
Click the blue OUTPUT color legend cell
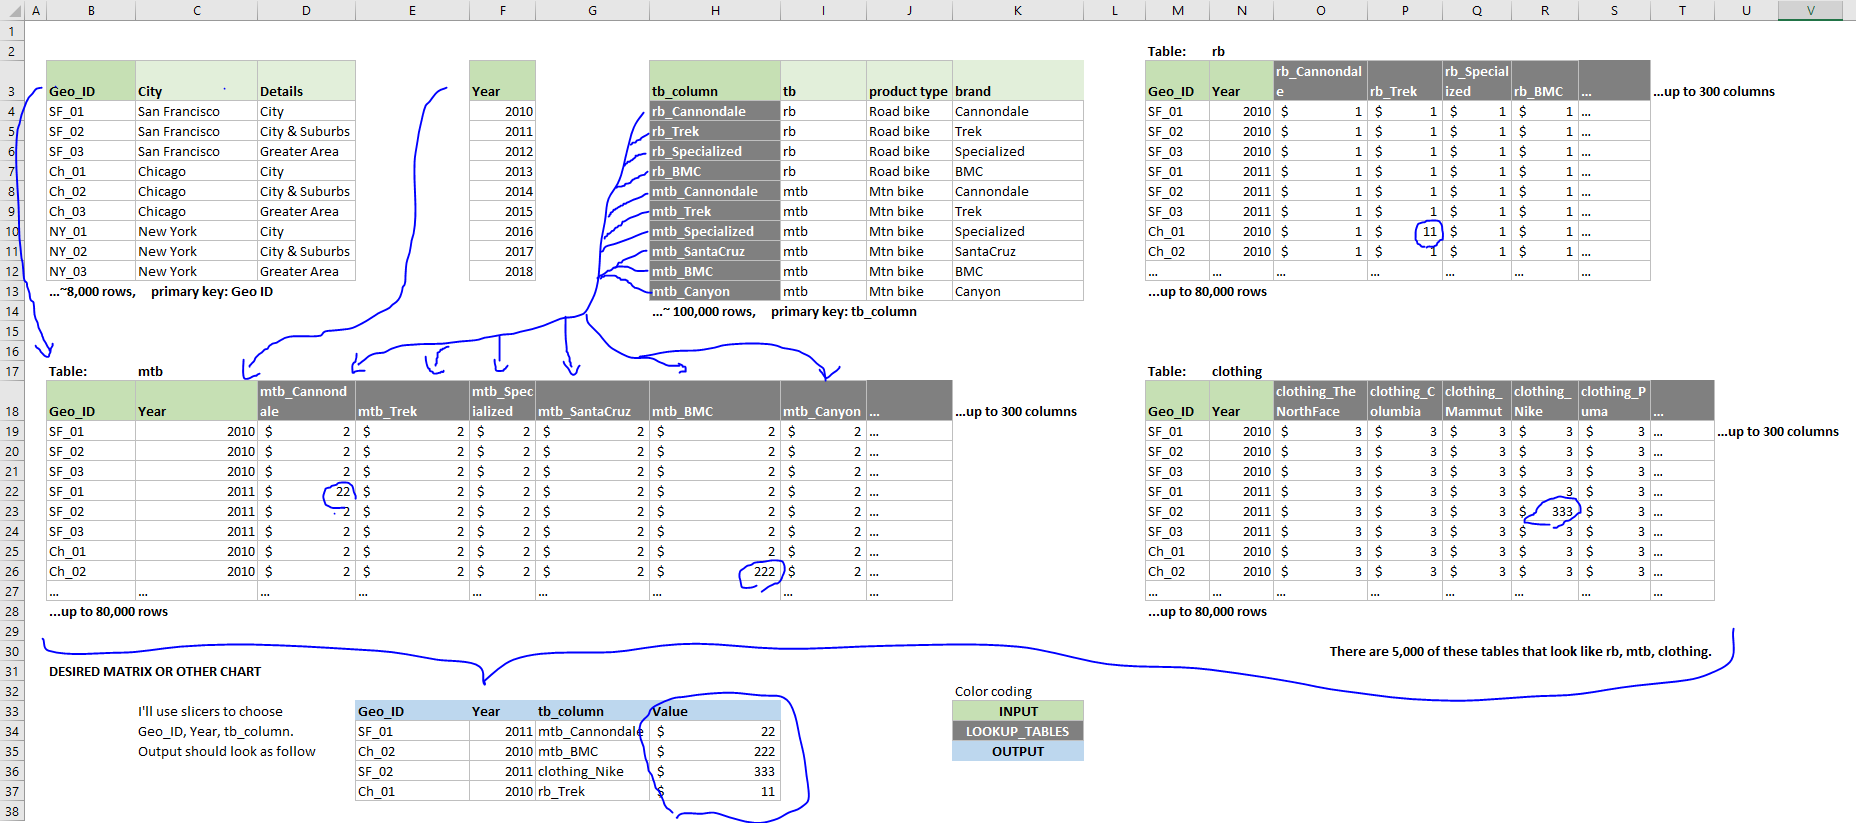pyautogui.click(x=1018, y=751)
